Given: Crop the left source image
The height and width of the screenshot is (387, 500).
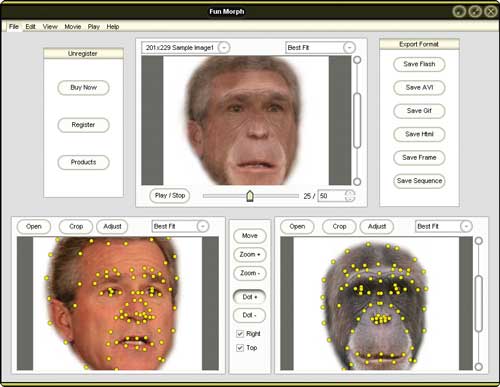Looking at the screenshot, I should (76, 226).
